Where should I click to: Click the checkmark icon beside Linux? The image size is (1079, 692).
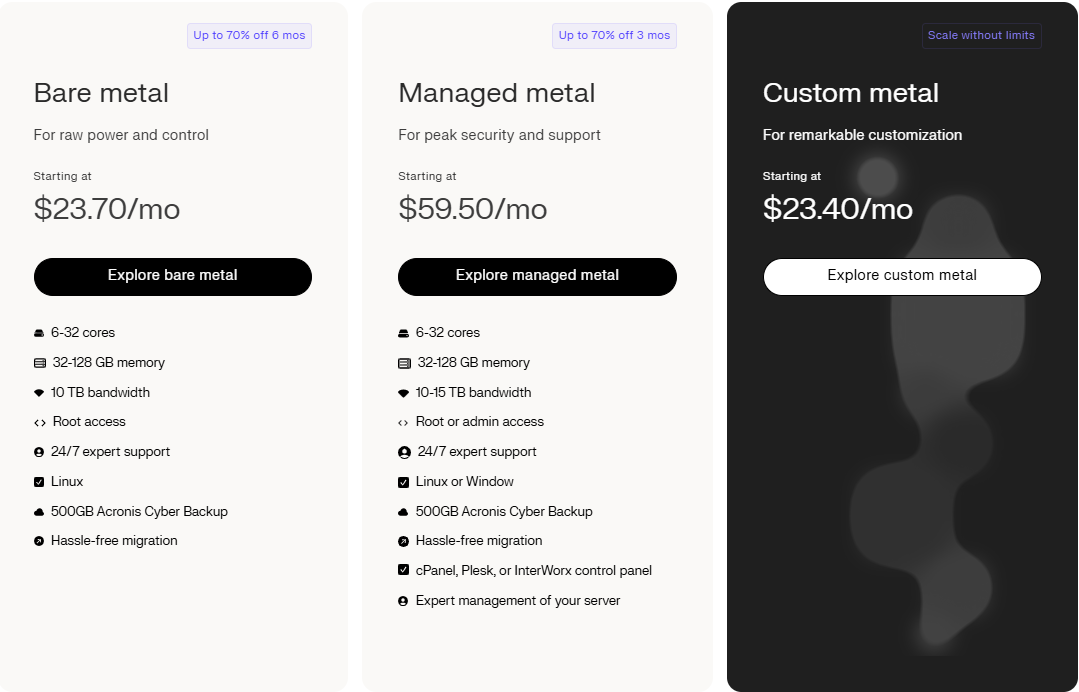coord(39,482)
